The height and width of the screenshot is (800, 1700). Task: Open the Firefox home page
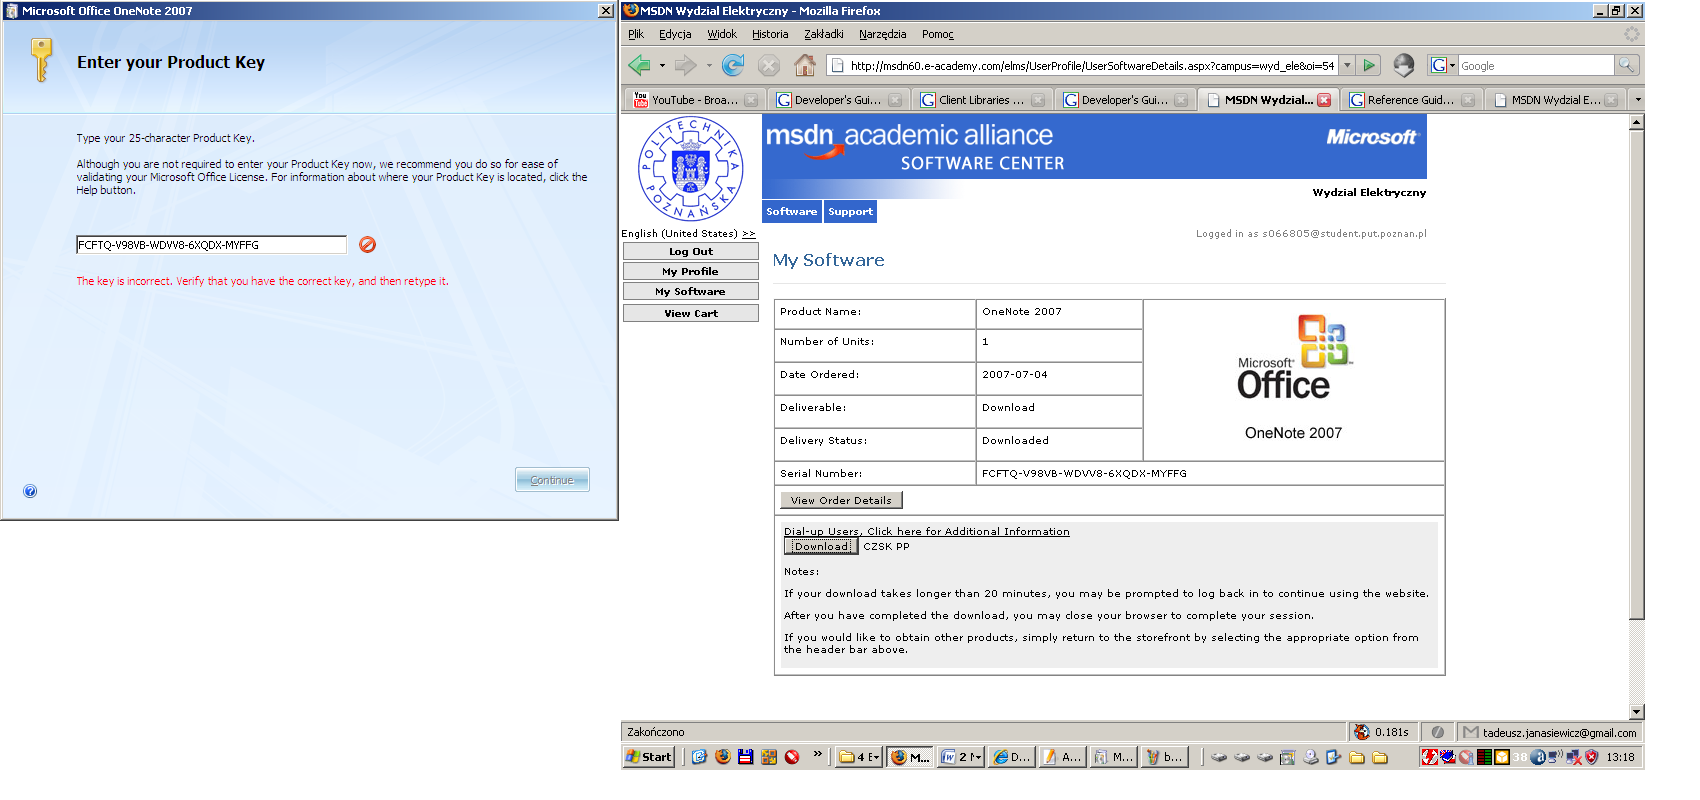click(805, 65)
